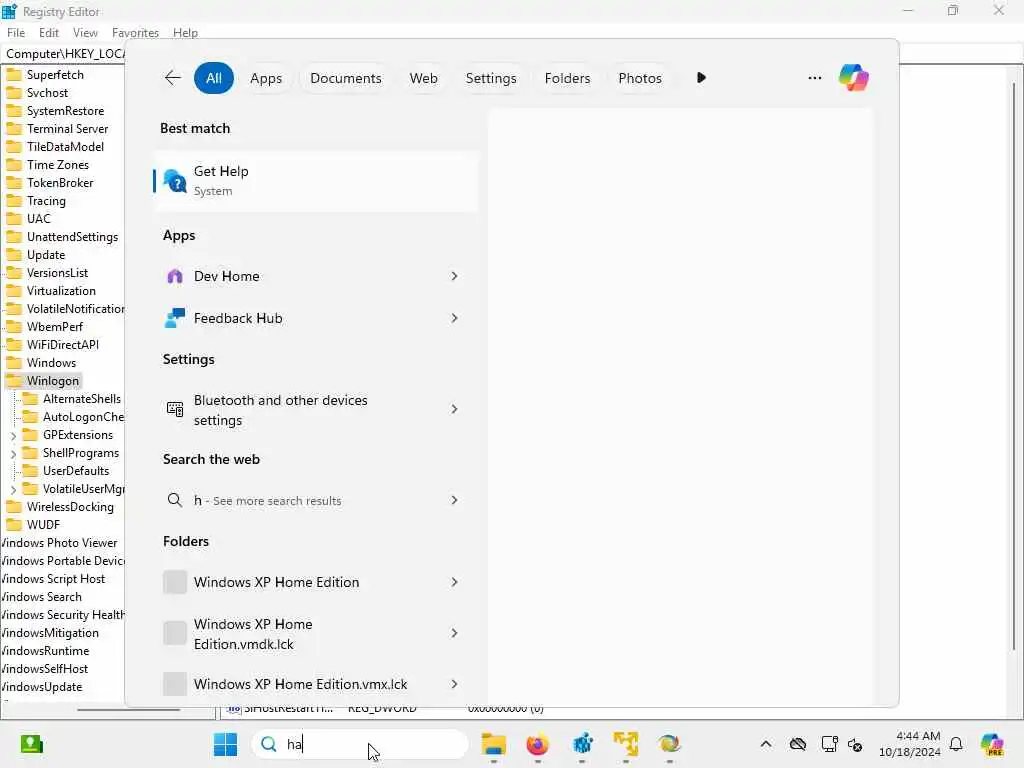Open the Edit menu in Registry Editor
This screenshot has width=1024, height=768.
click(x=49, y=33)
